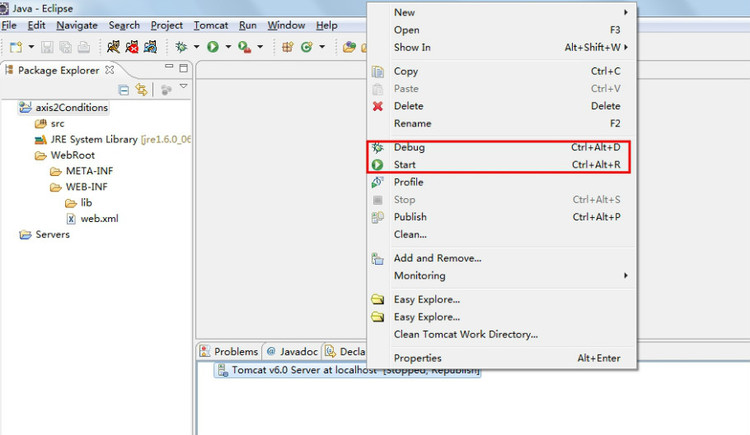Switch to the Problems tab
Screen dimensions: 750x435
click(229, 352)
